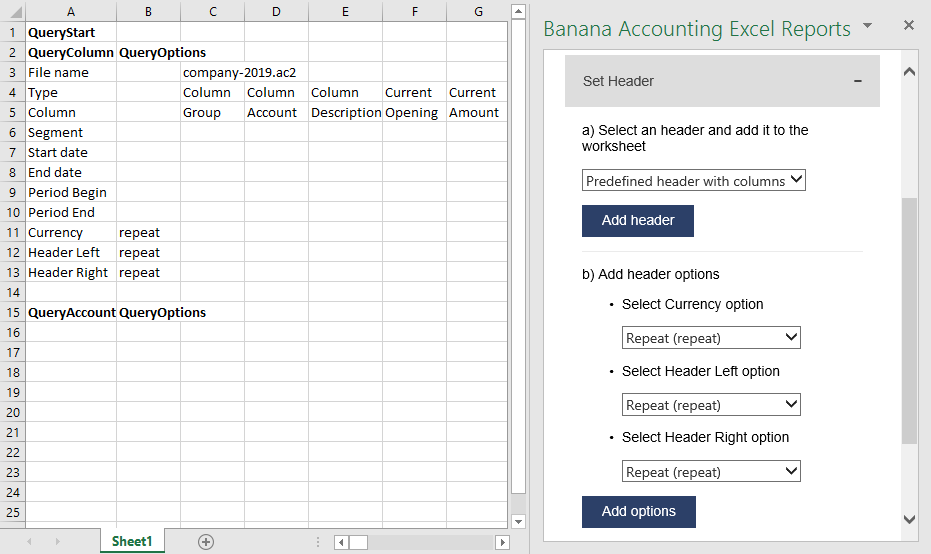The image size is (931, 554).
Task: Click the horizontal scrollbar thumb
Action: 358,542
